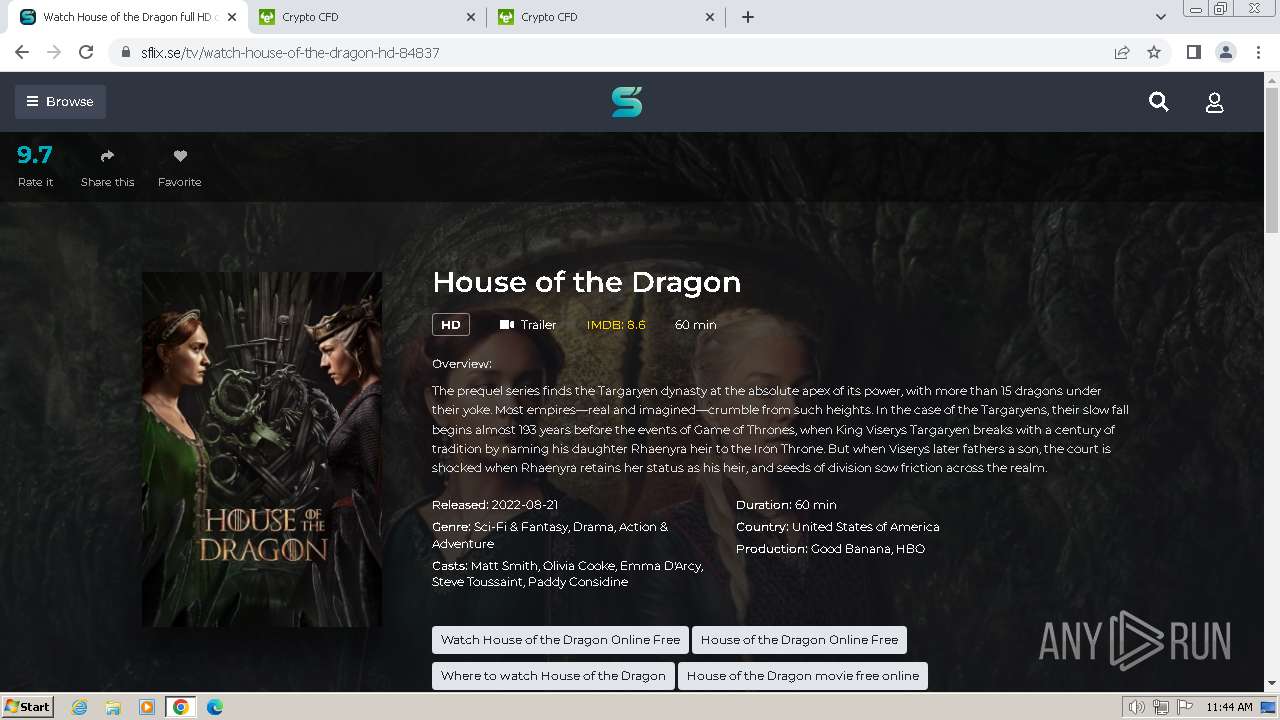Open the Browse menu
1280x720 pixels.
[x=60, y=101]
